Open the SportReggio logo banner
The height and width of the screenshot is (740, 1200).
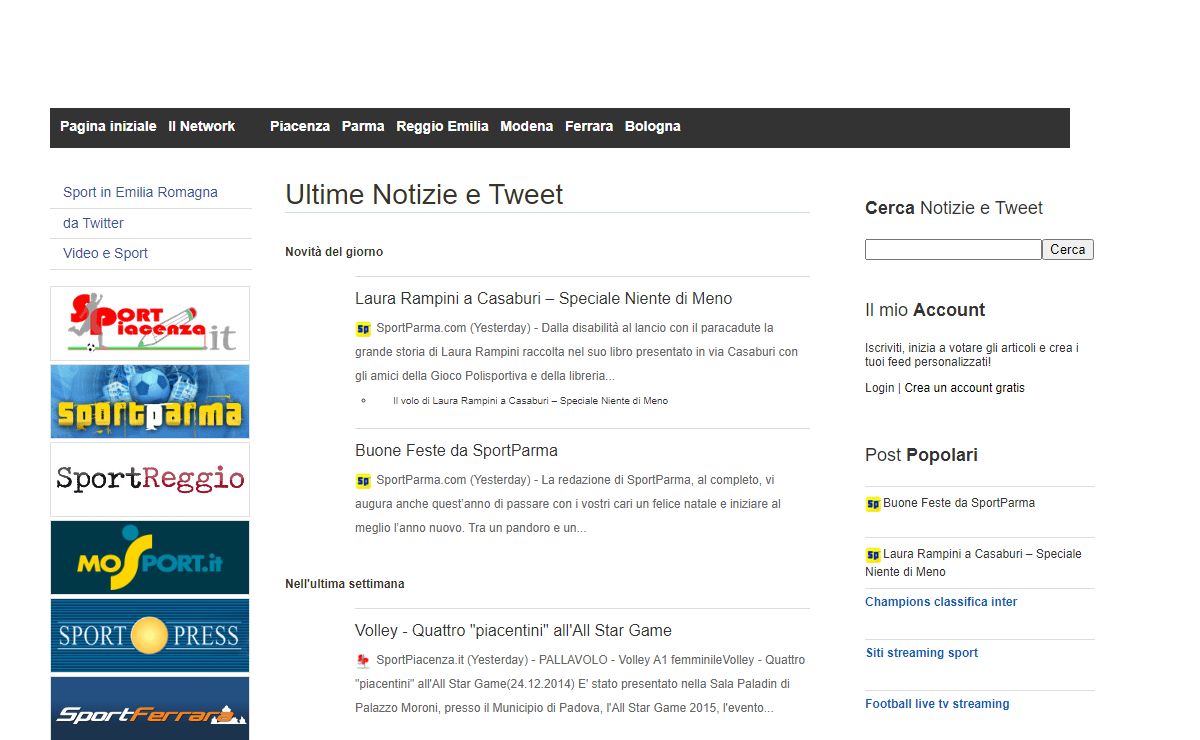(x=150, y=479)
